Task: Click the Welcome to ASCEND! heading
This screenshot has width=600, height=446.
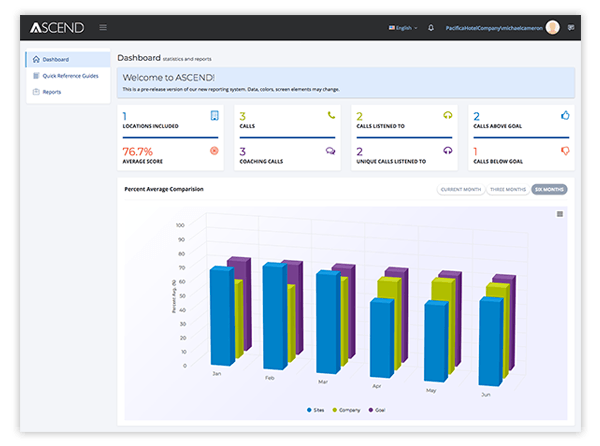Action: 168,78
